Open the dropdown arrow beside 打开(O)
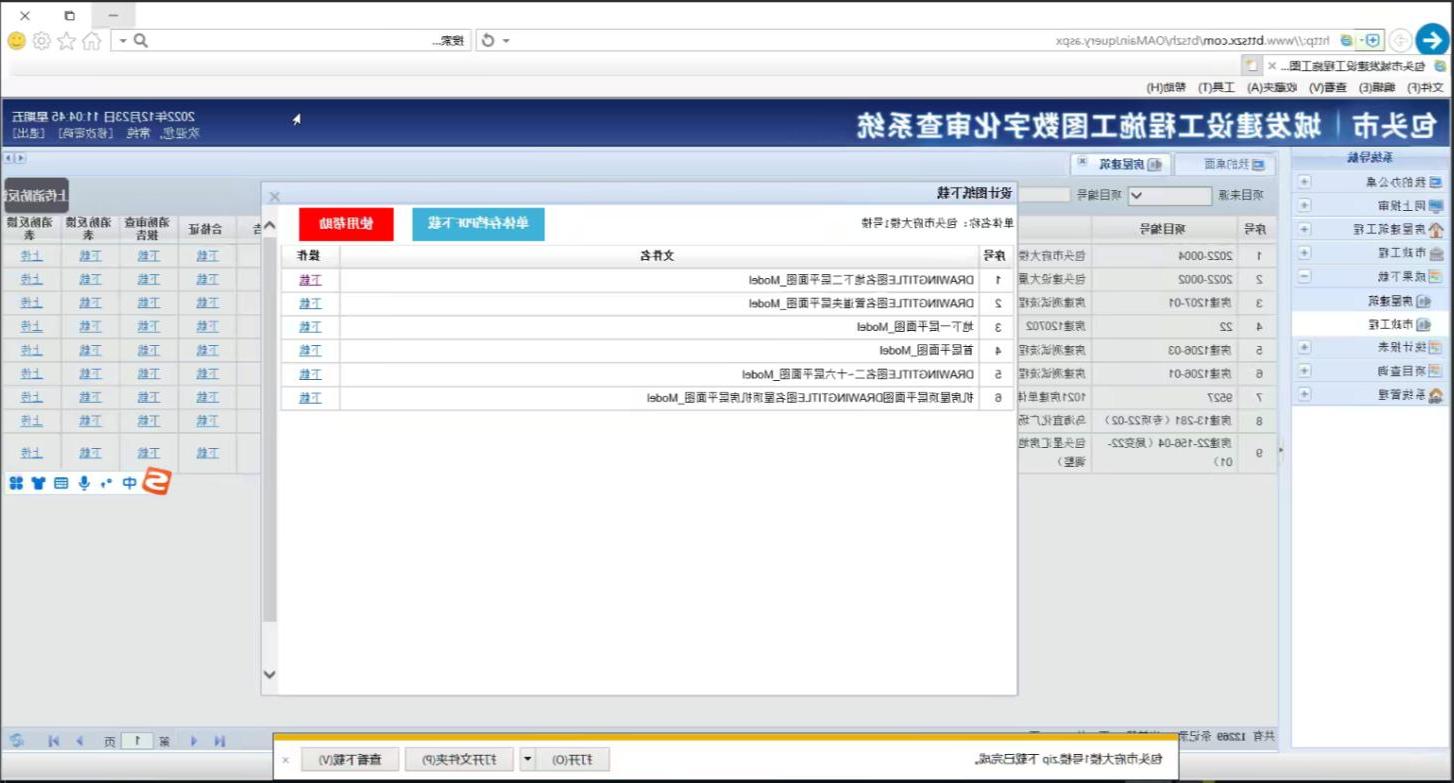The height and width of the screenshot is (783, 1454). 528,760
